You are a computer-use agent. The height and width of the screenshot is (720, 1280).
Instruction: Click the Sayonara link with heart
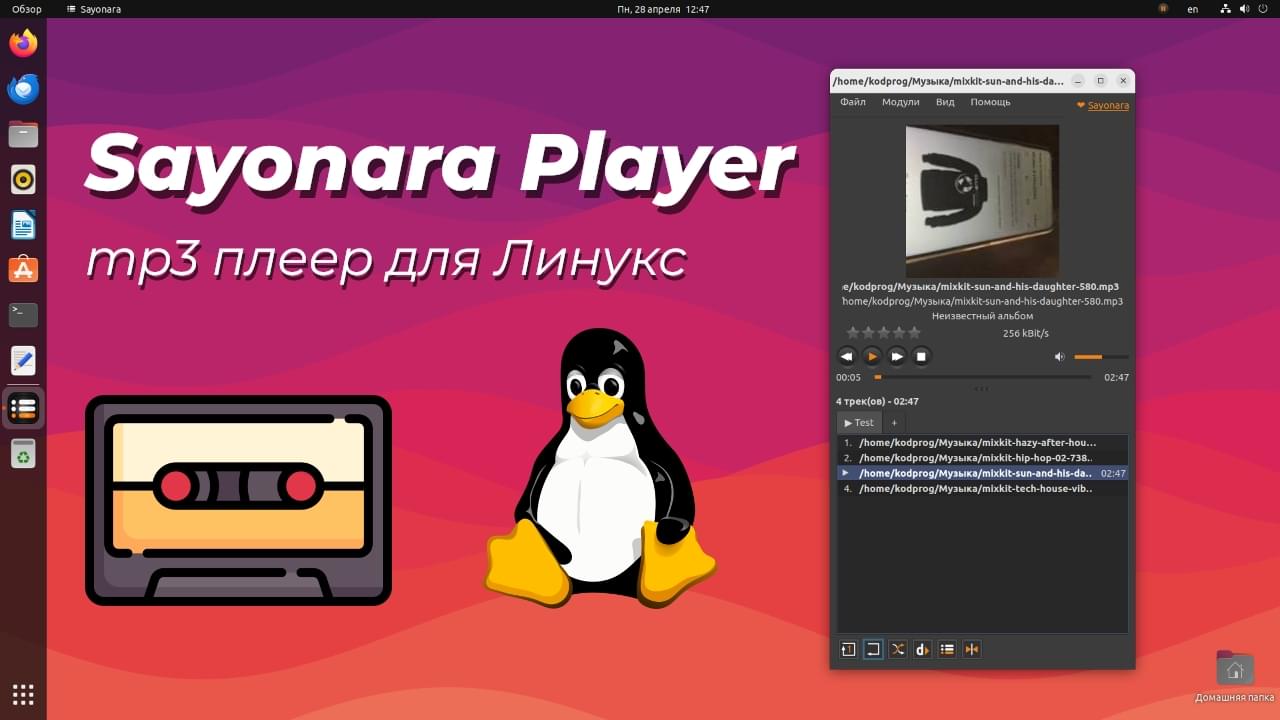click(x=1103, y=105)
